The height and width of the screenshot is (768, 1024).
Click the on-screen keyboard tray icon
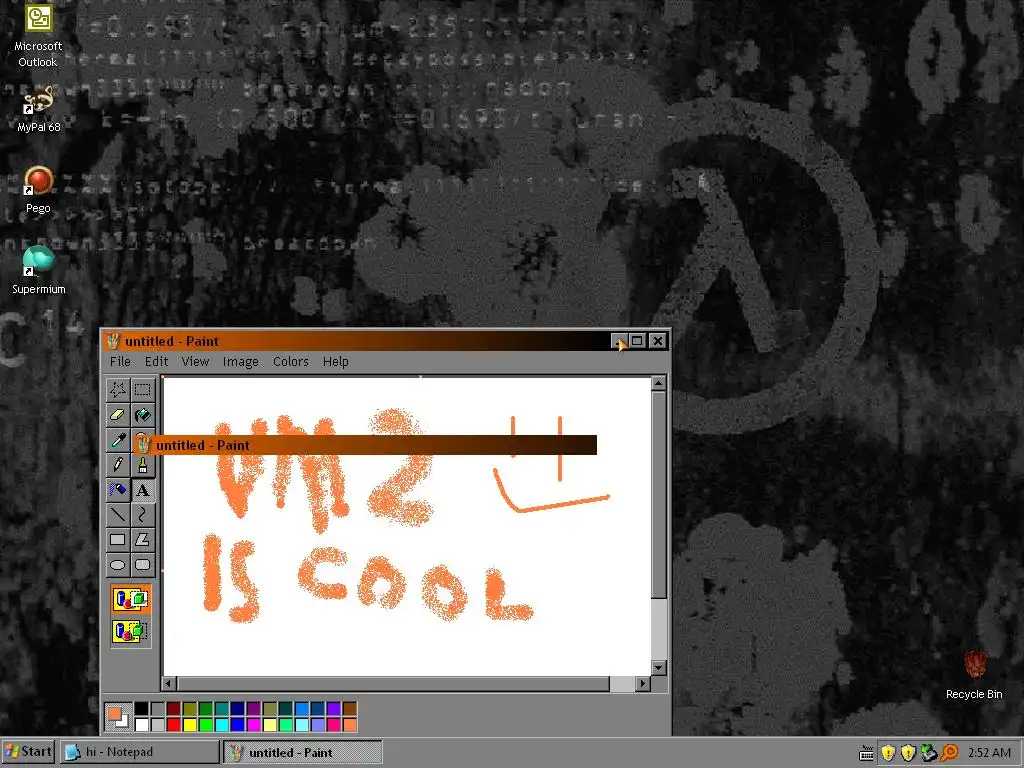coord(866,753)
